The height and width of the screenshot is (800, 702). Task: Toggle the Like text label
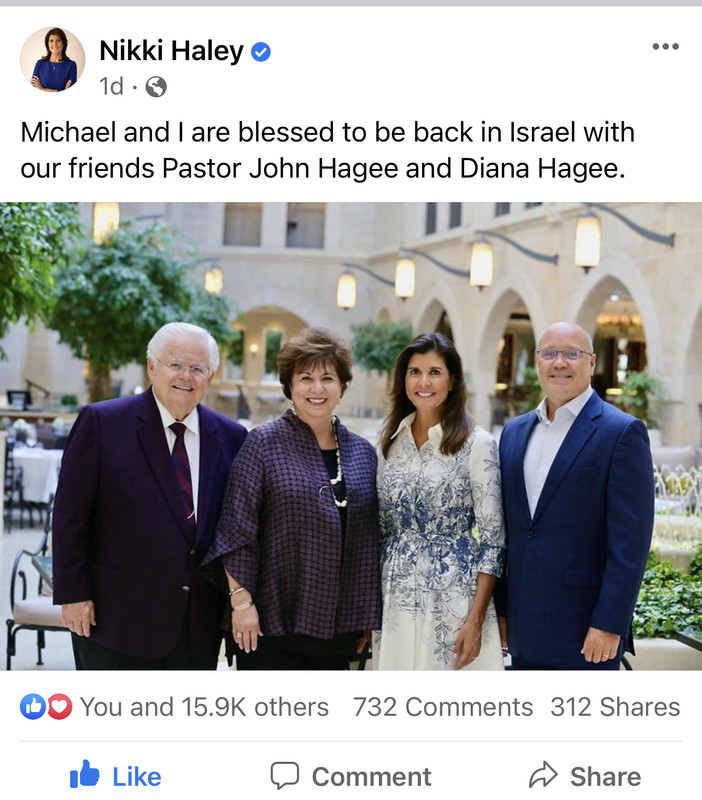(137, 777)
